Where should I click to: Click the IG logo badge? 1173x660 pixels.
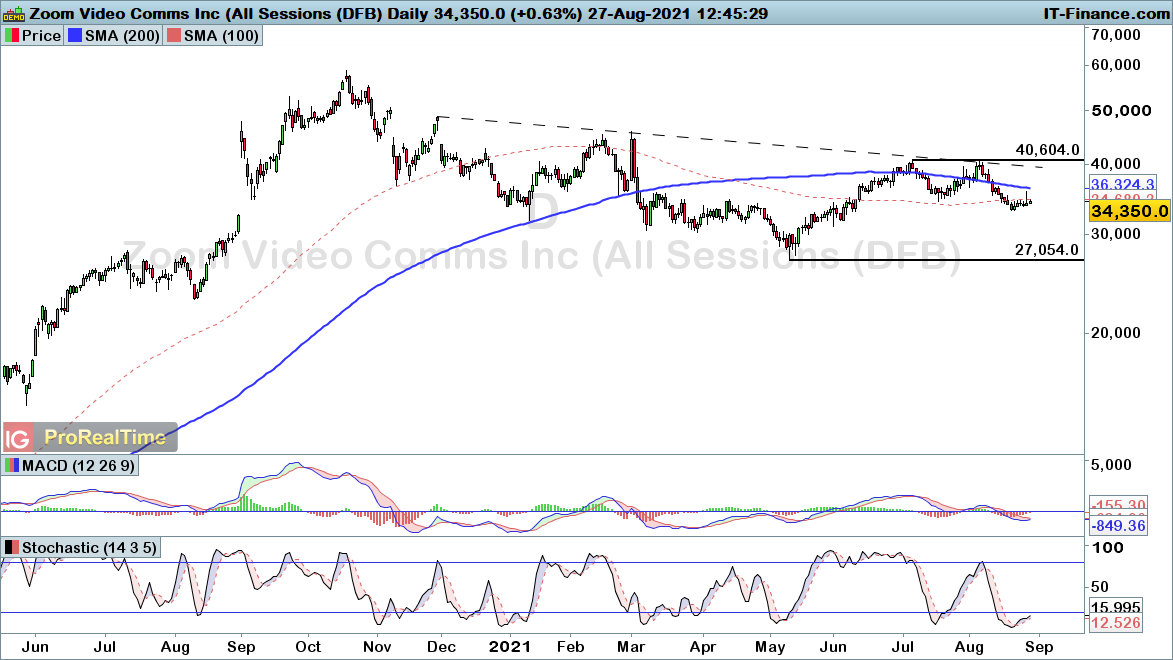pos(18,437)
